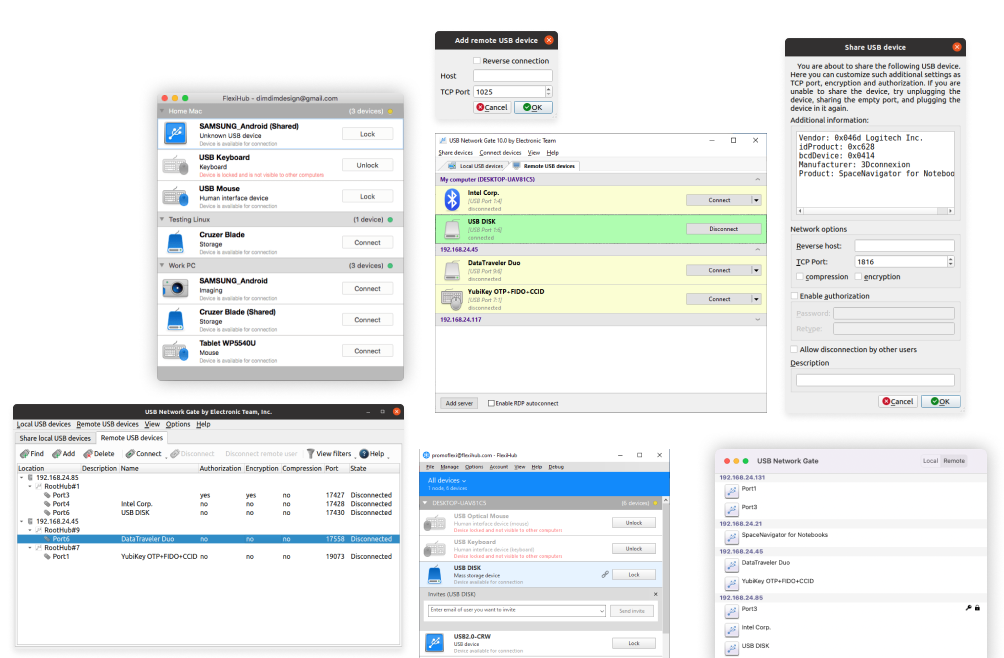Click the SAMSUNG_Android imaging camera icon under Work PC
The image size is (1004, 658).
pyautogui.click(x=175, y=289)
